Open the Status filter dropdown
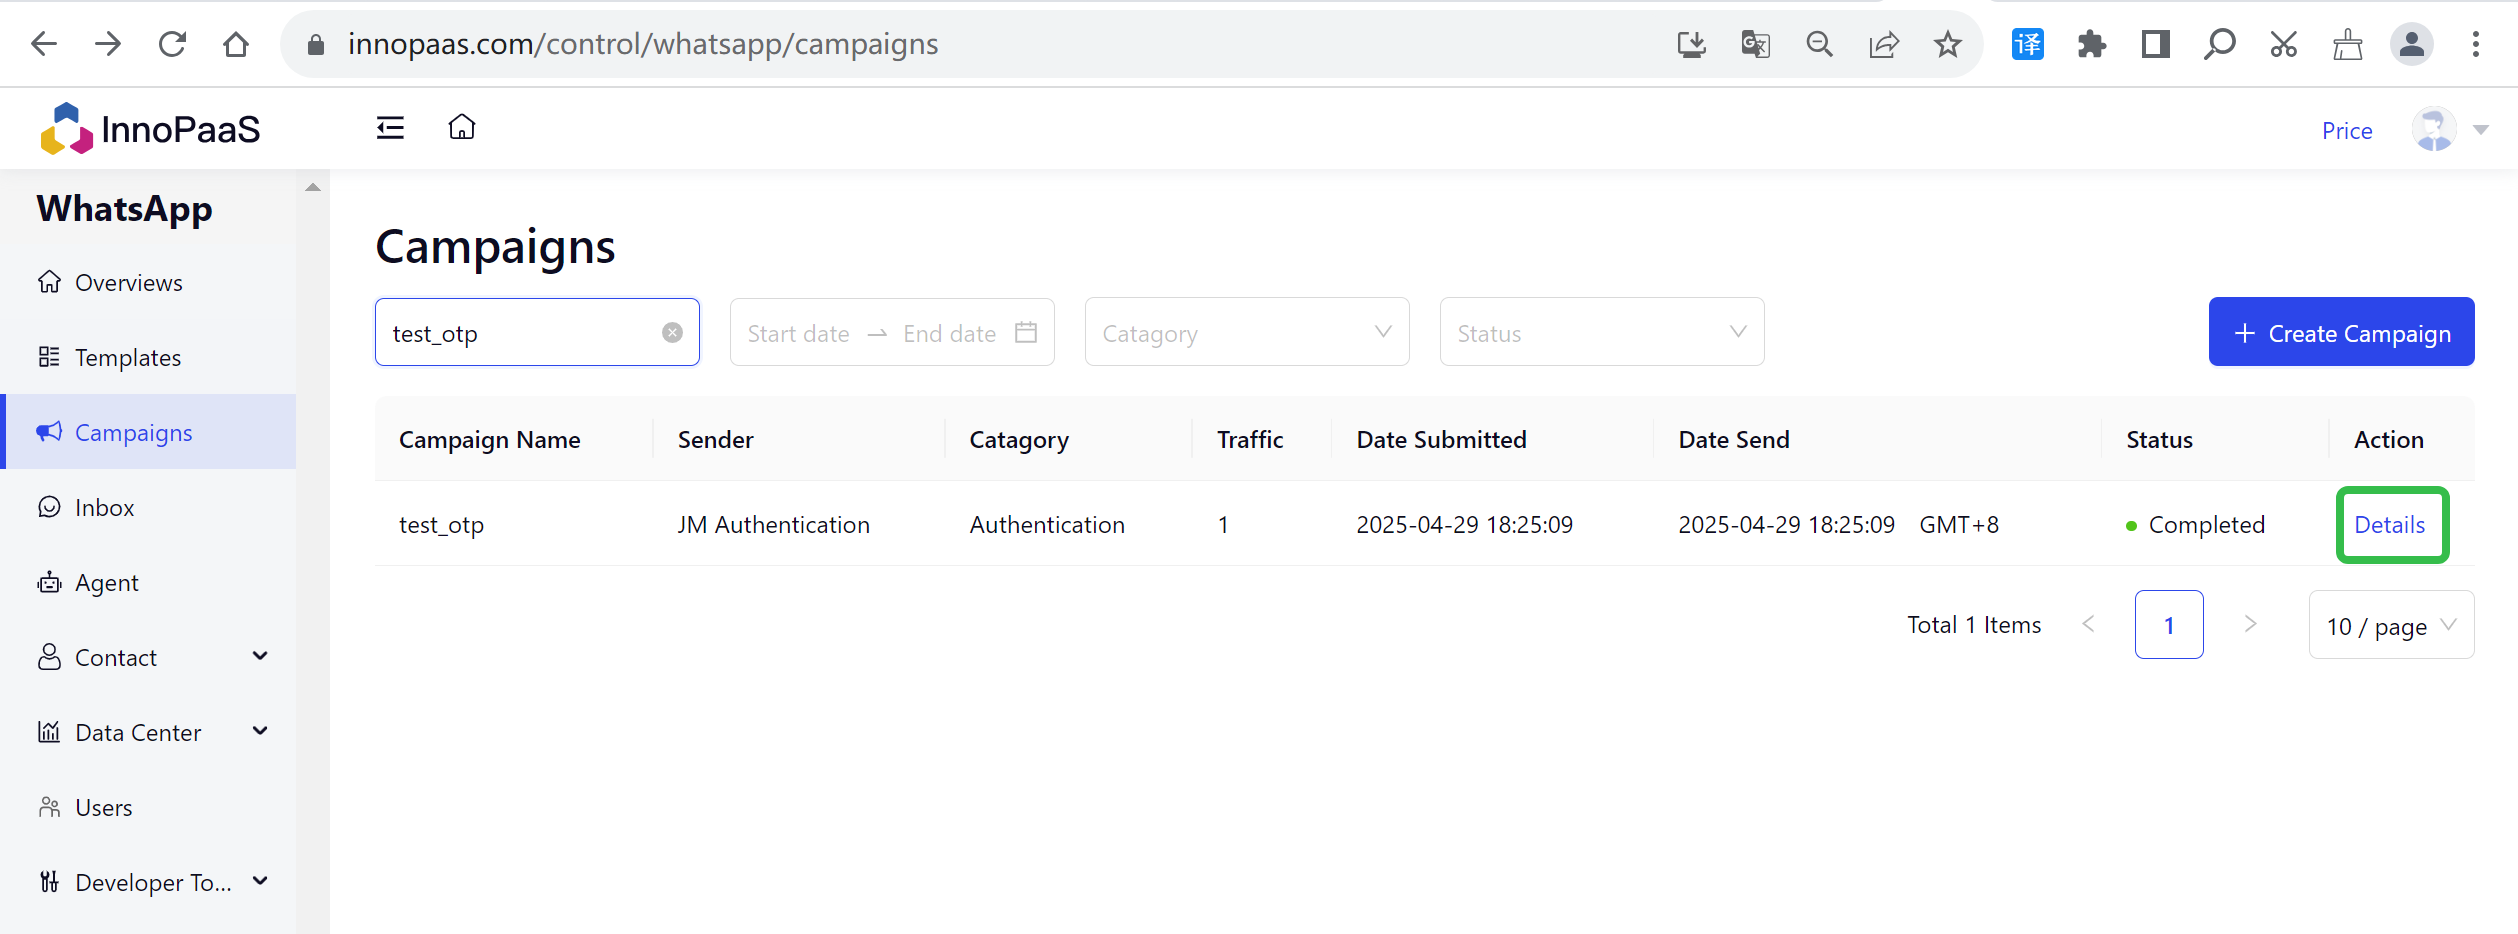This screenshot has width=2518, height=934. coord(1601,333)
